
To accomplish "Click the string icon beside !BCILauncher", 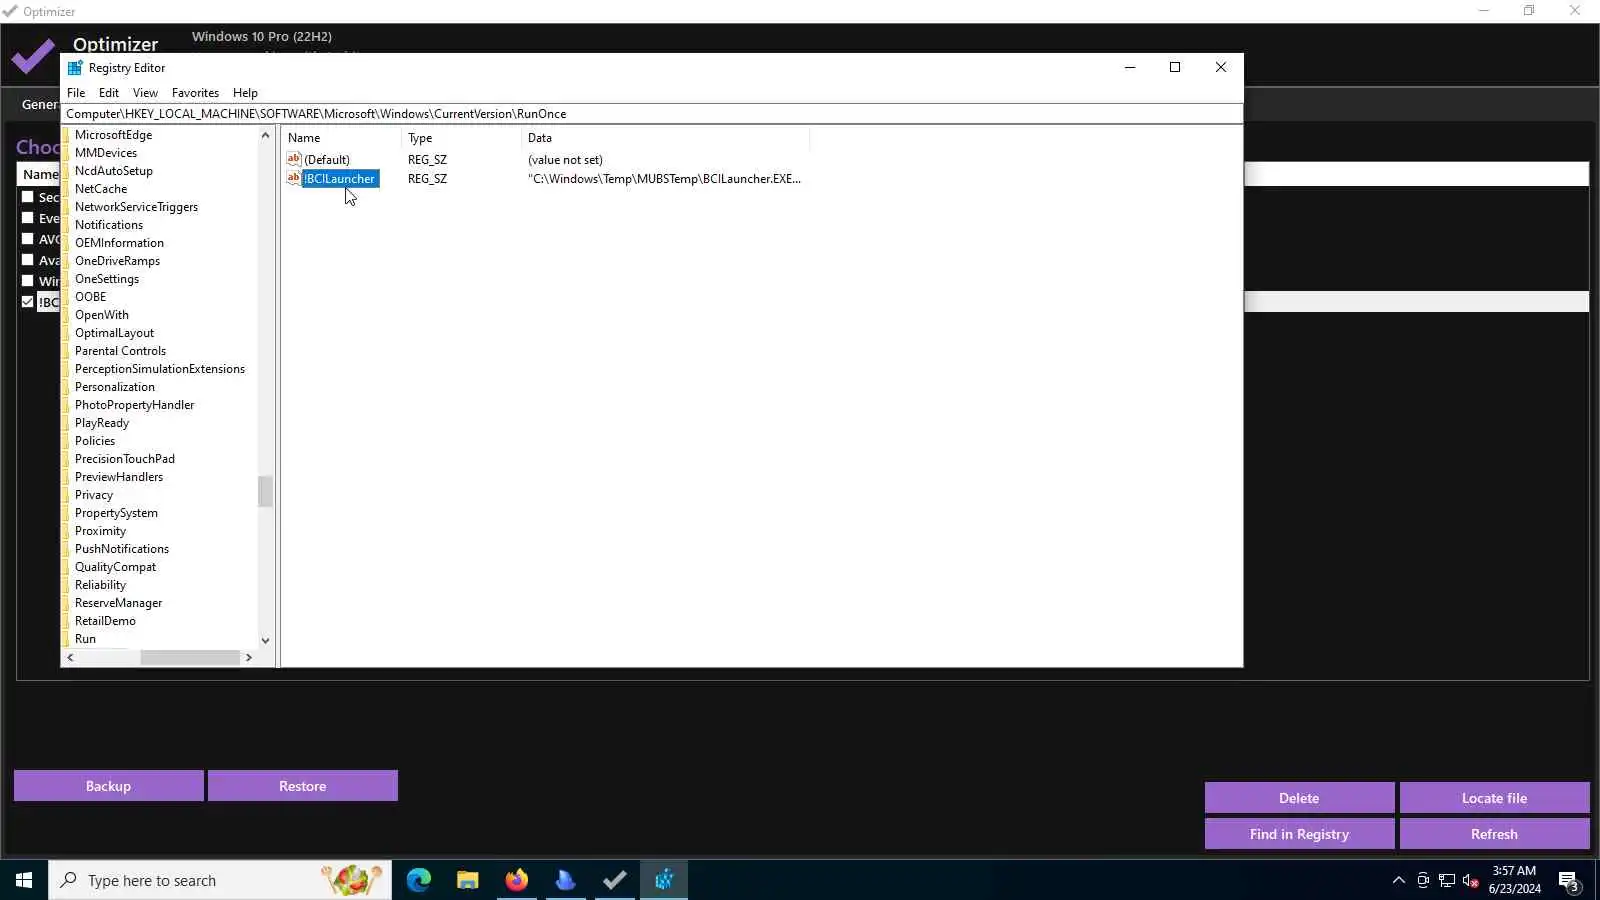I will [x=294, y=178].
